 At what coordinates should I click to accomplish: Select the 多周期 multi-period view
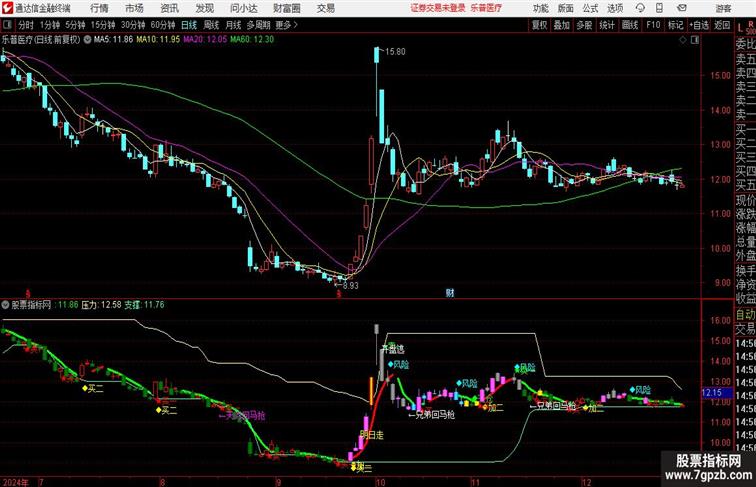tap(258, 25)
